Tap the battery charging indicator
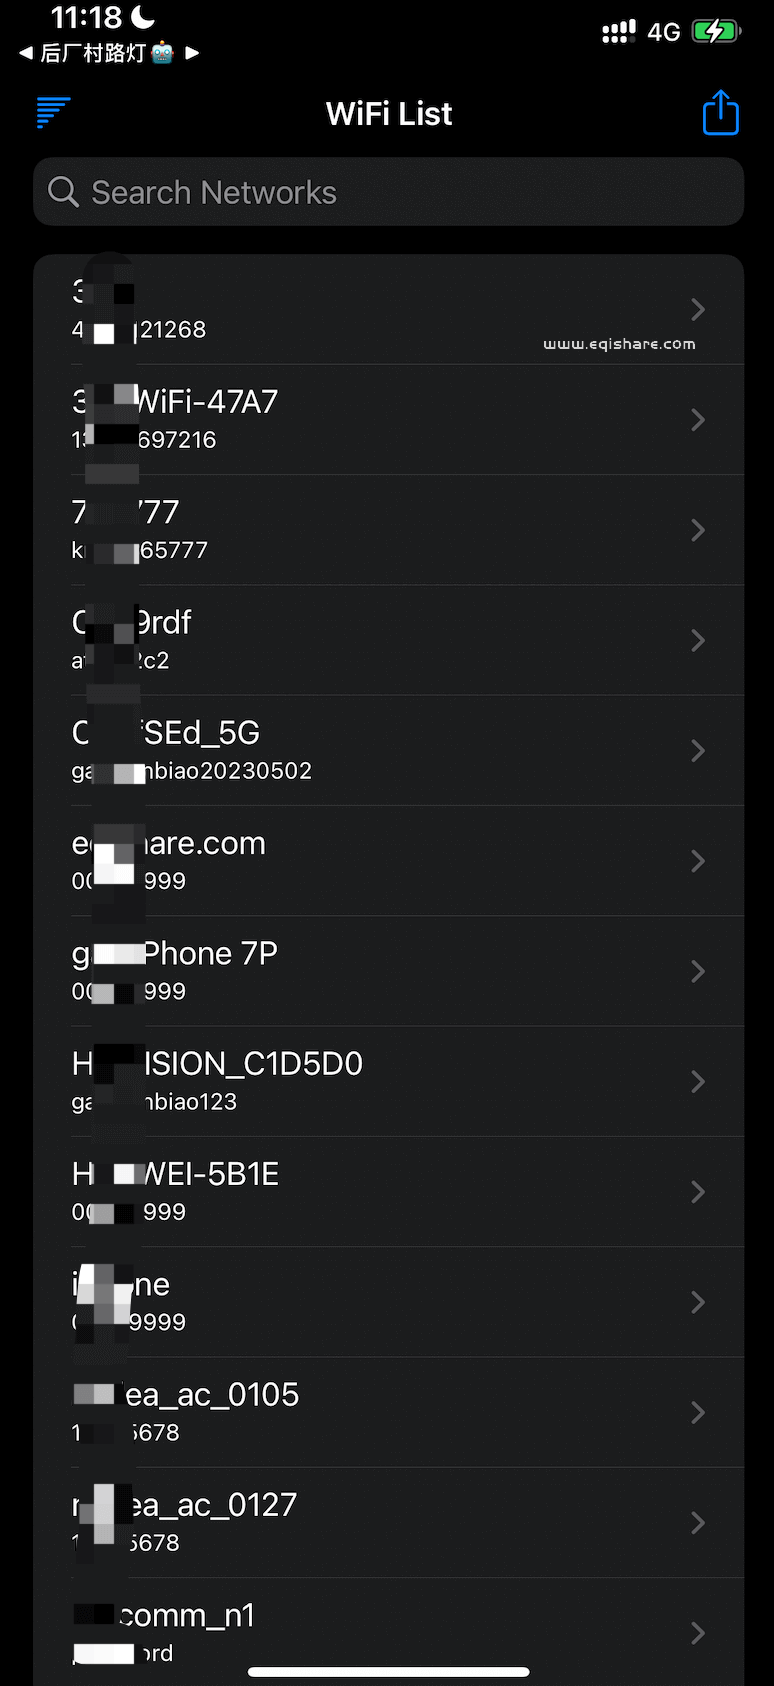The height and width of the screenshot is (1686, 774). [716, 31]
